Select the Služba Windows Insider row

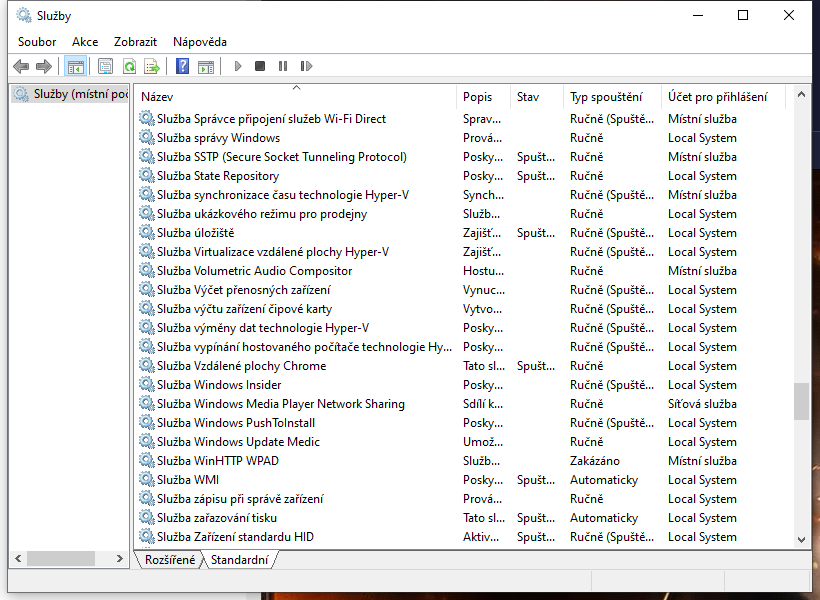pos(460,385)
